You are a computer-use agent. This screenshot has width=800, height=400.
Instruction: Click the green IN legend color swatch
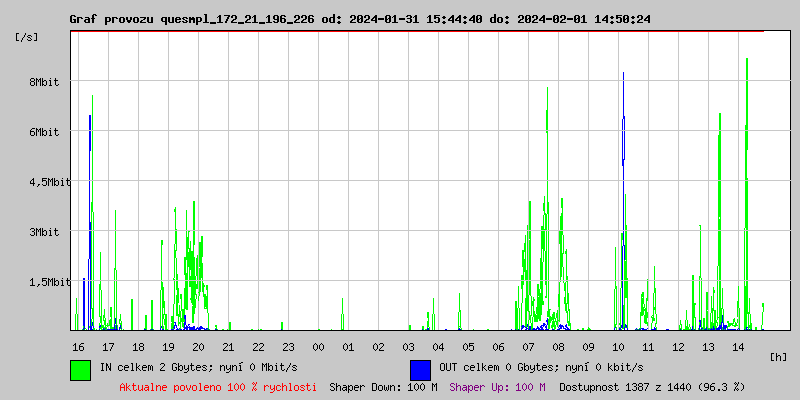pyautogui.click(x=80, y=369)
